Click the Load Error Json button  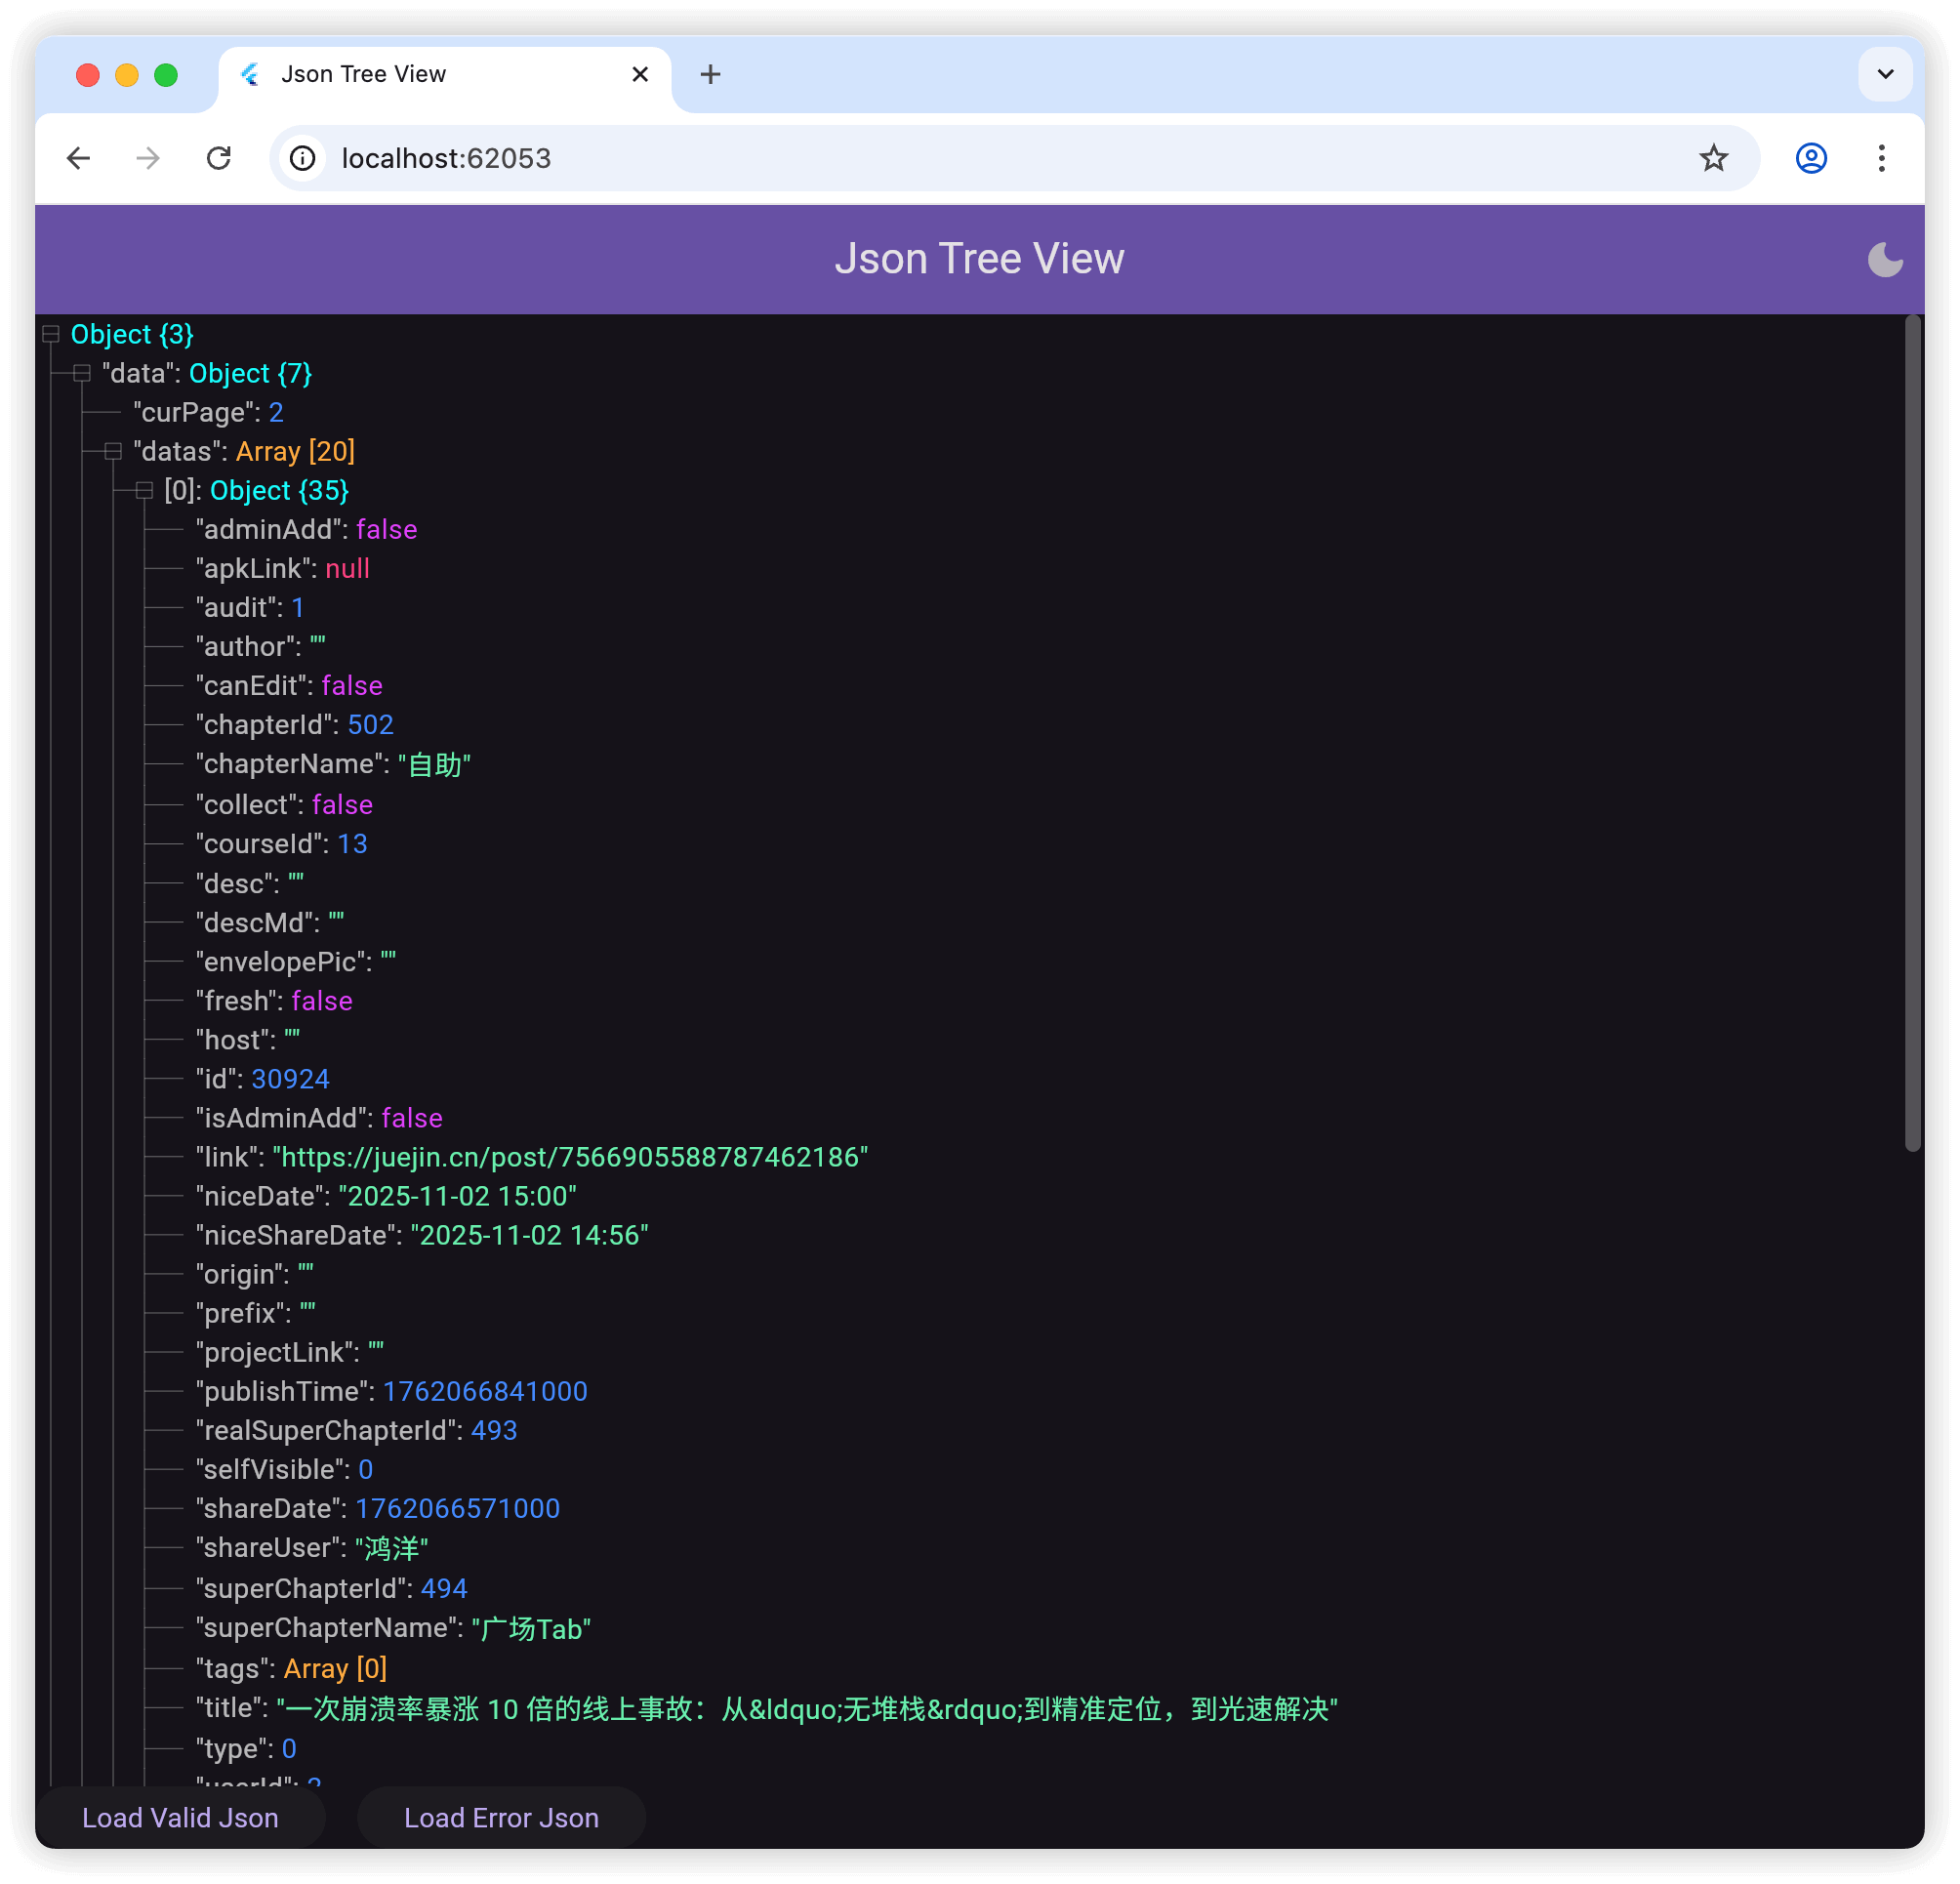coord(500,1817)
